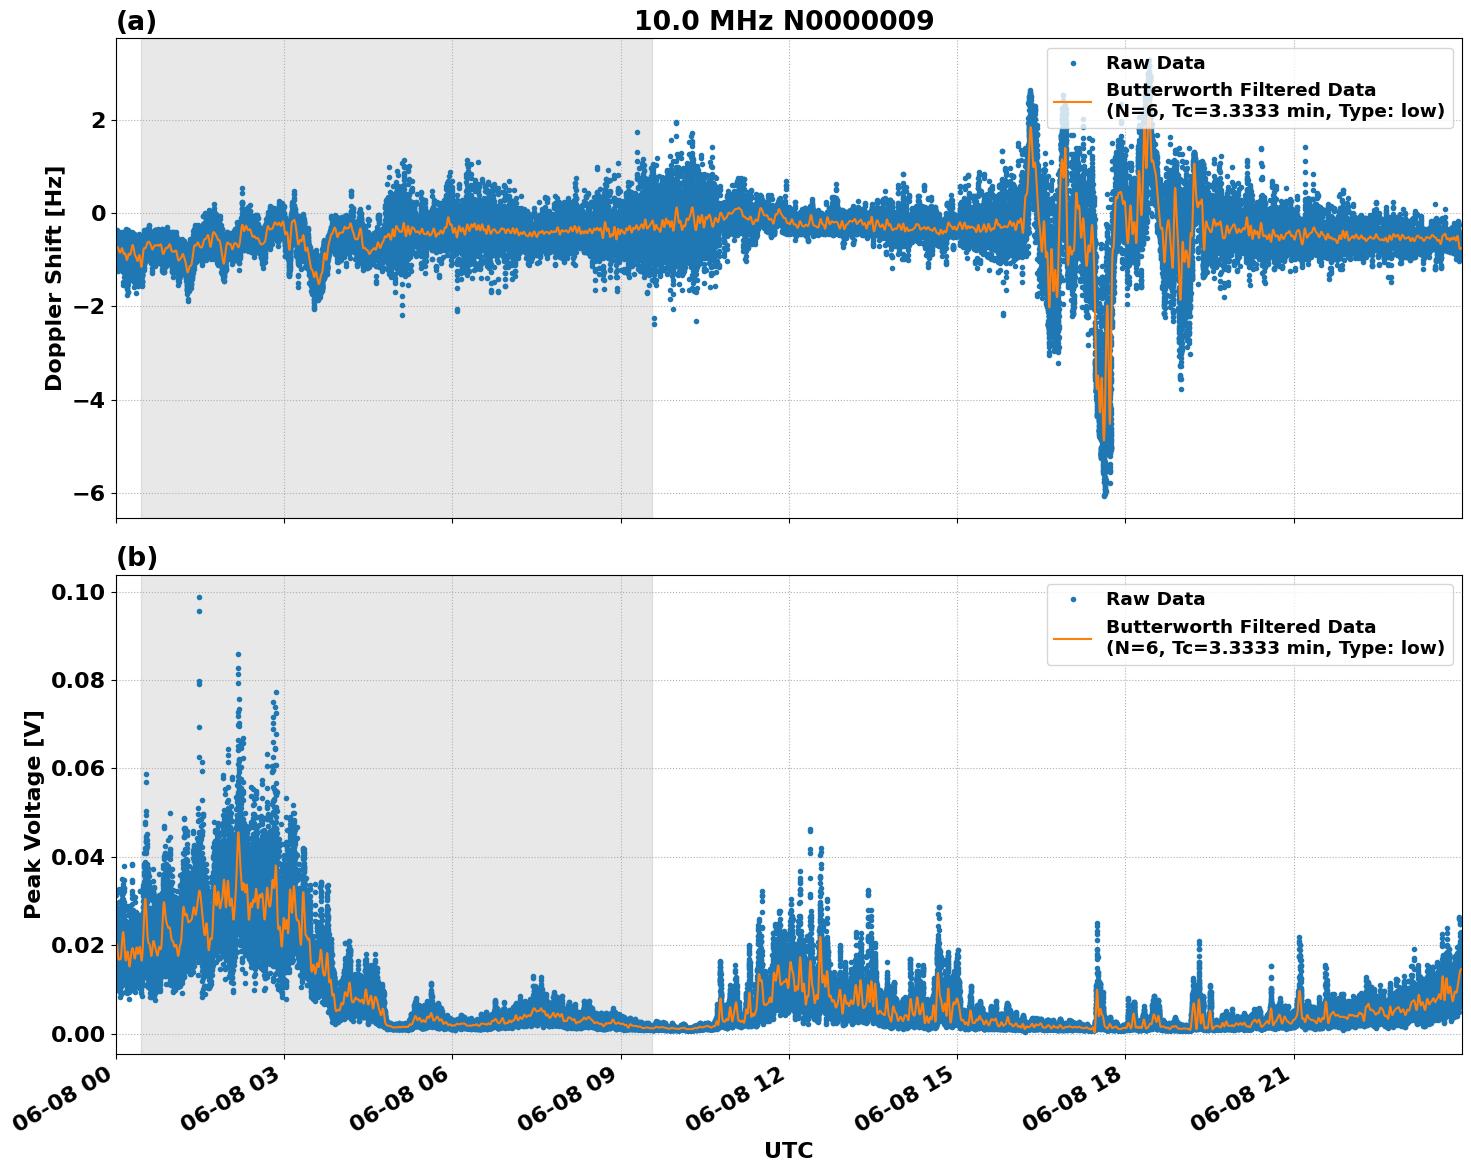This screenshot has width=1471, height=1172.
Task: Select the Raw Data dot marker in panel (b) legend
Action: (x=1073, y=599)
